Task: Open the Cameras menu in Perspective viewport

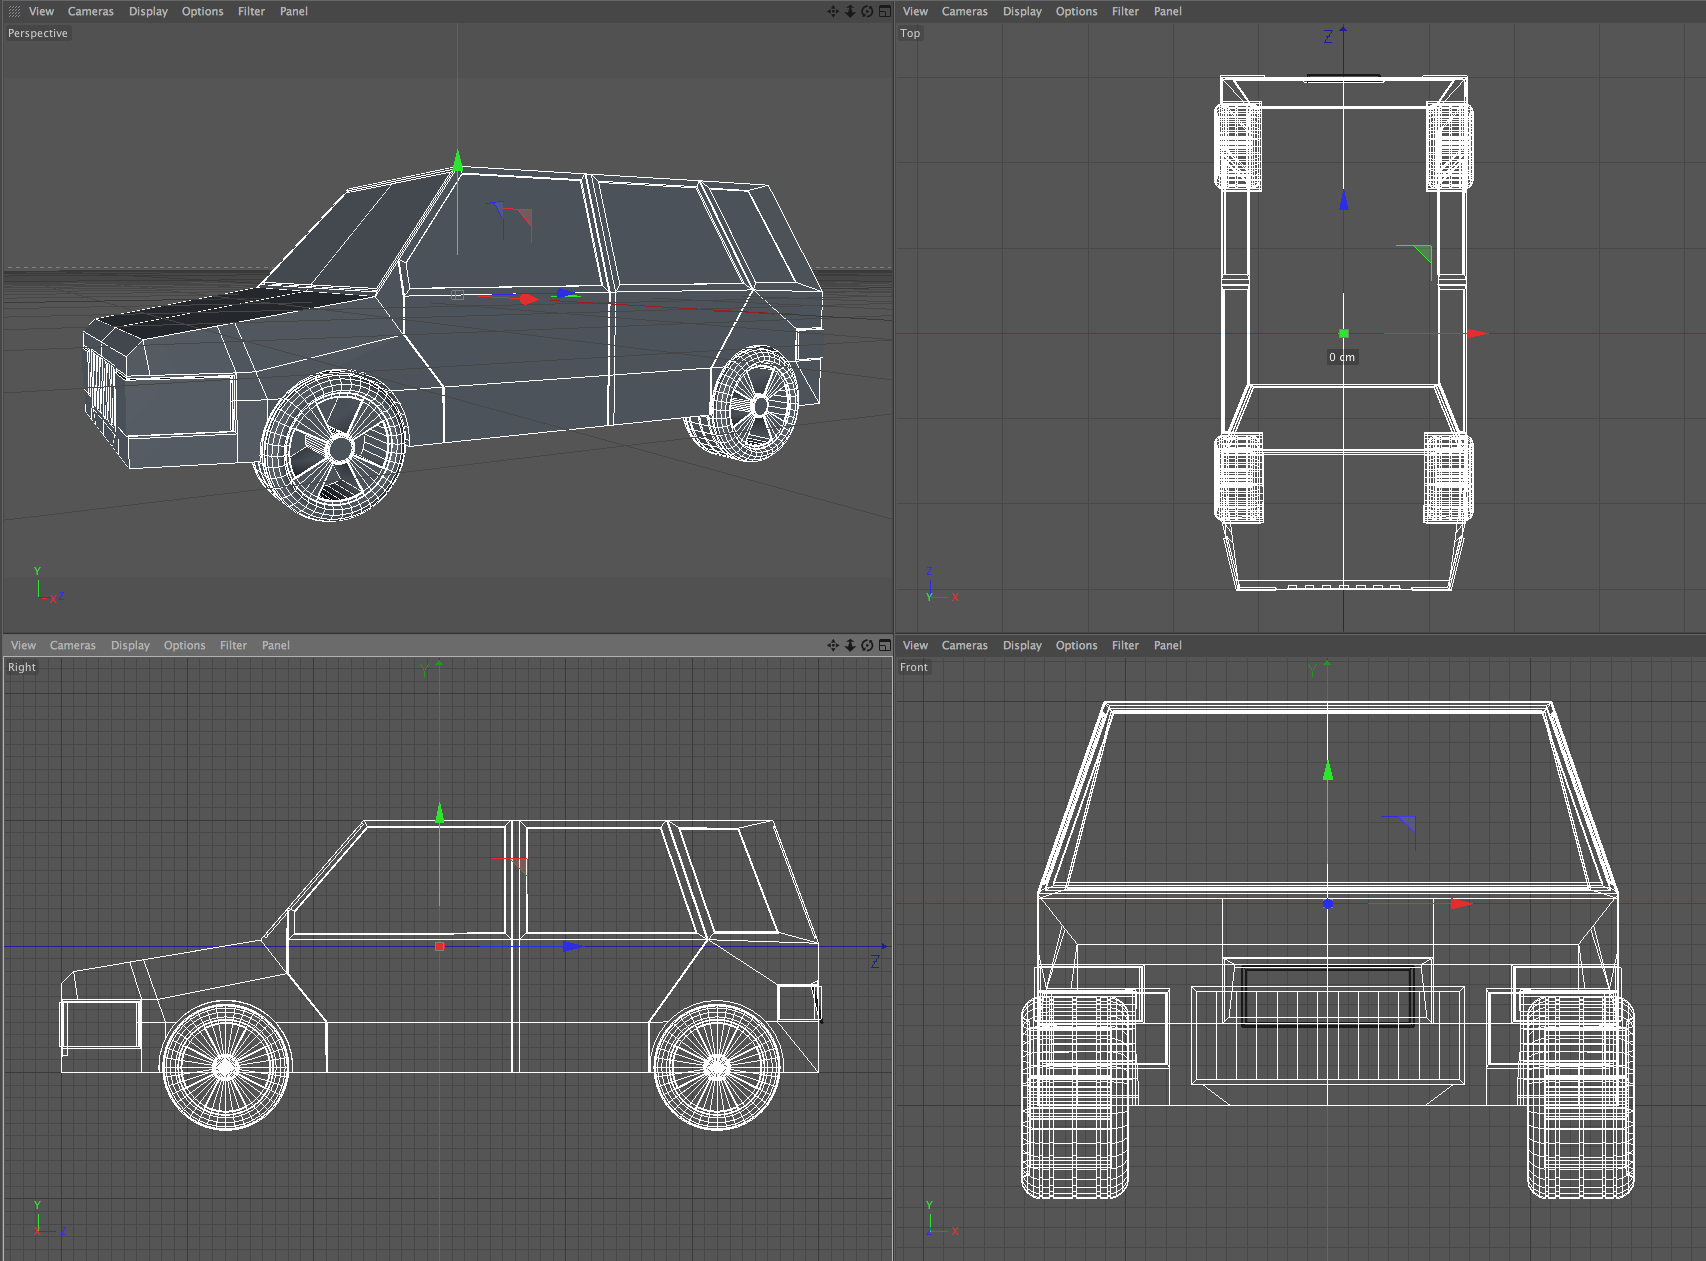Action: click(91, 11)
